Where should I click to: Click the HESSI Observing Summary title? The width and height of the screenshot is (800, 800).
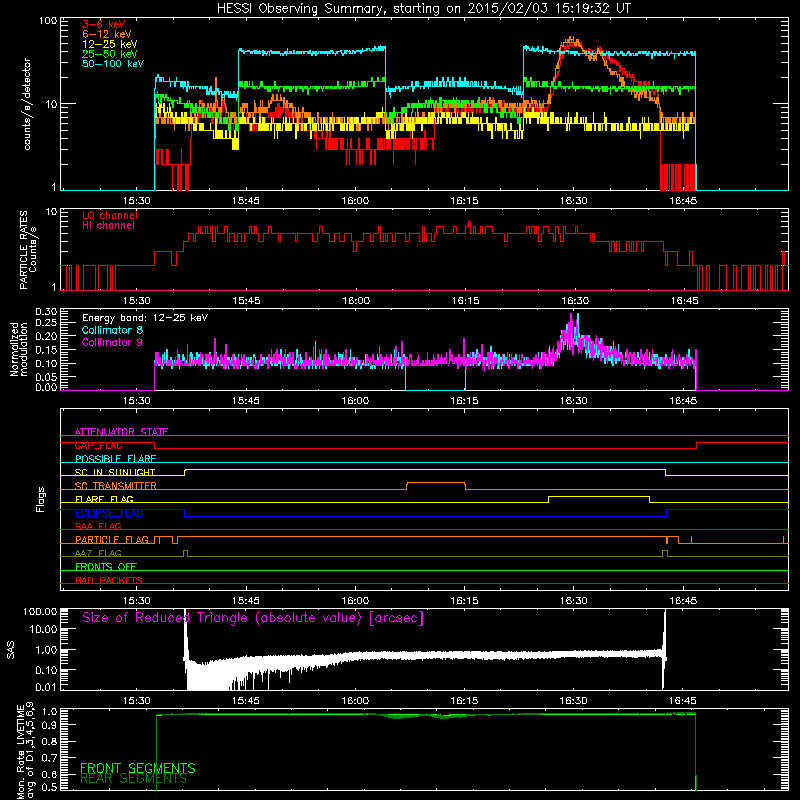pos(423,9)
